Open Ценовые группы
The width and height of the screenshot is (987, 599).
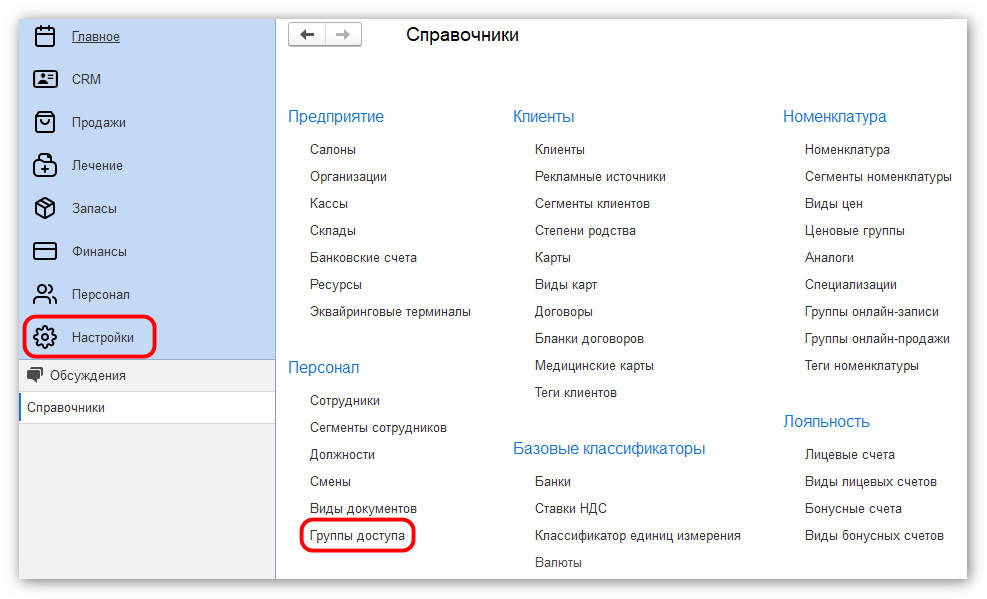click(855, 231)
